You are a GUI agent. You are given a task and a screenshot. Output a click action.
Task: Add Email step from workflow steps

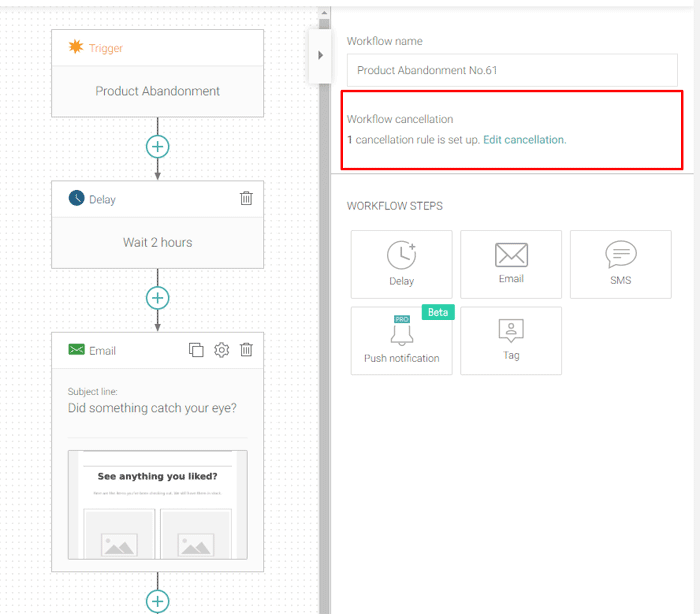(511, 264)
